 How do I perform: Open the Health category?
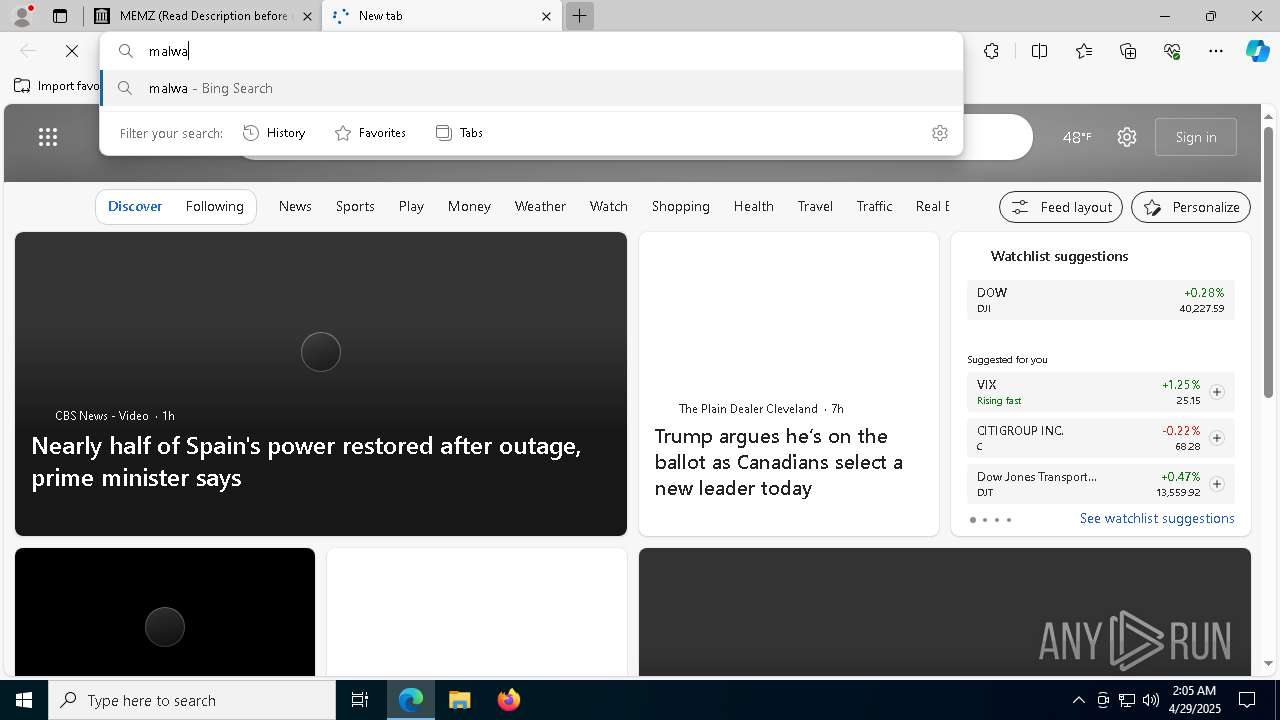[753, 206]
